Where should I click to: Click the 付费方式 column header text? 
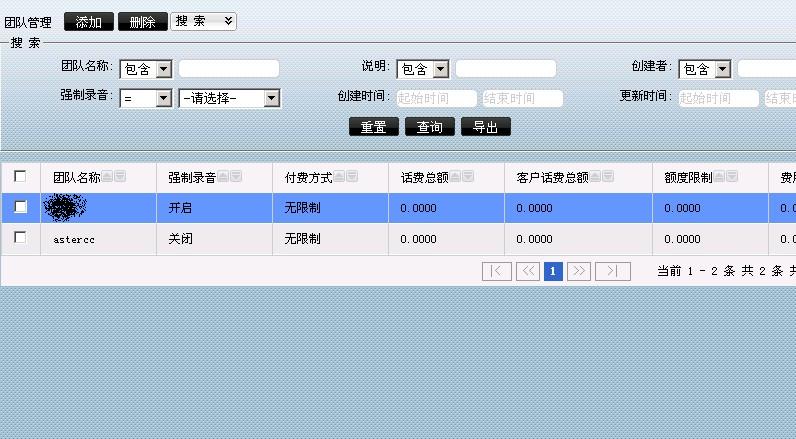tap(309, 177)
